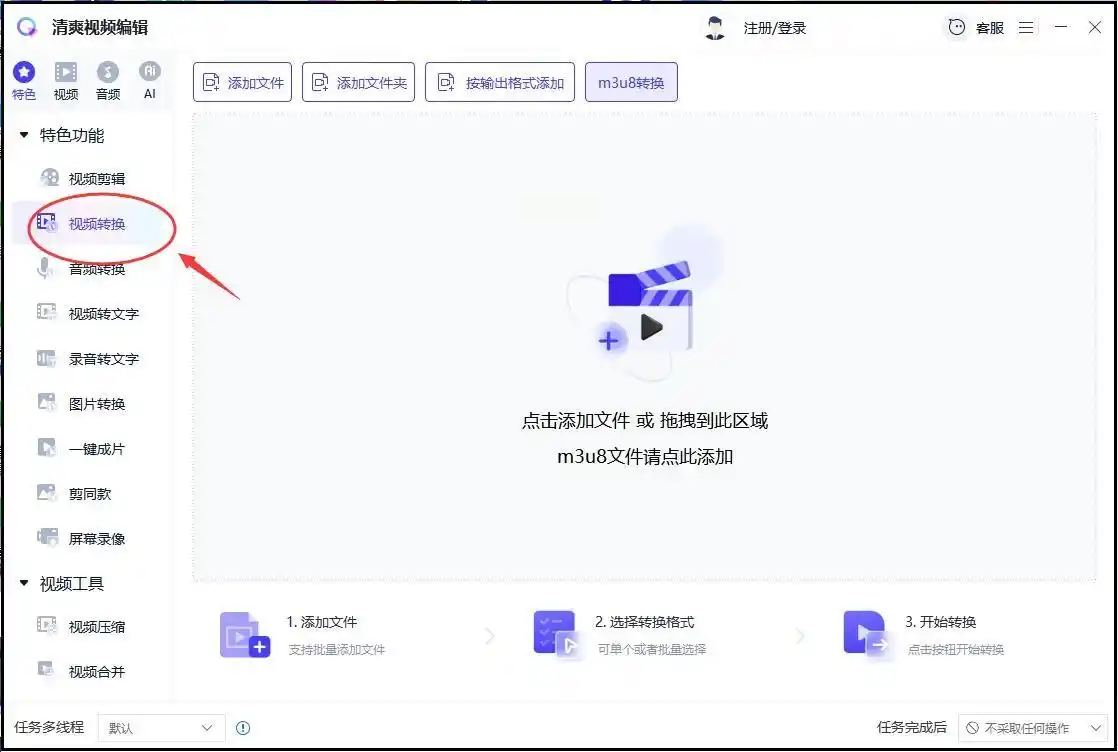Screen dimensions: 1118x752
Task: Click the clapperboard add-file icon in drop area
Action: tap(645, 309)
